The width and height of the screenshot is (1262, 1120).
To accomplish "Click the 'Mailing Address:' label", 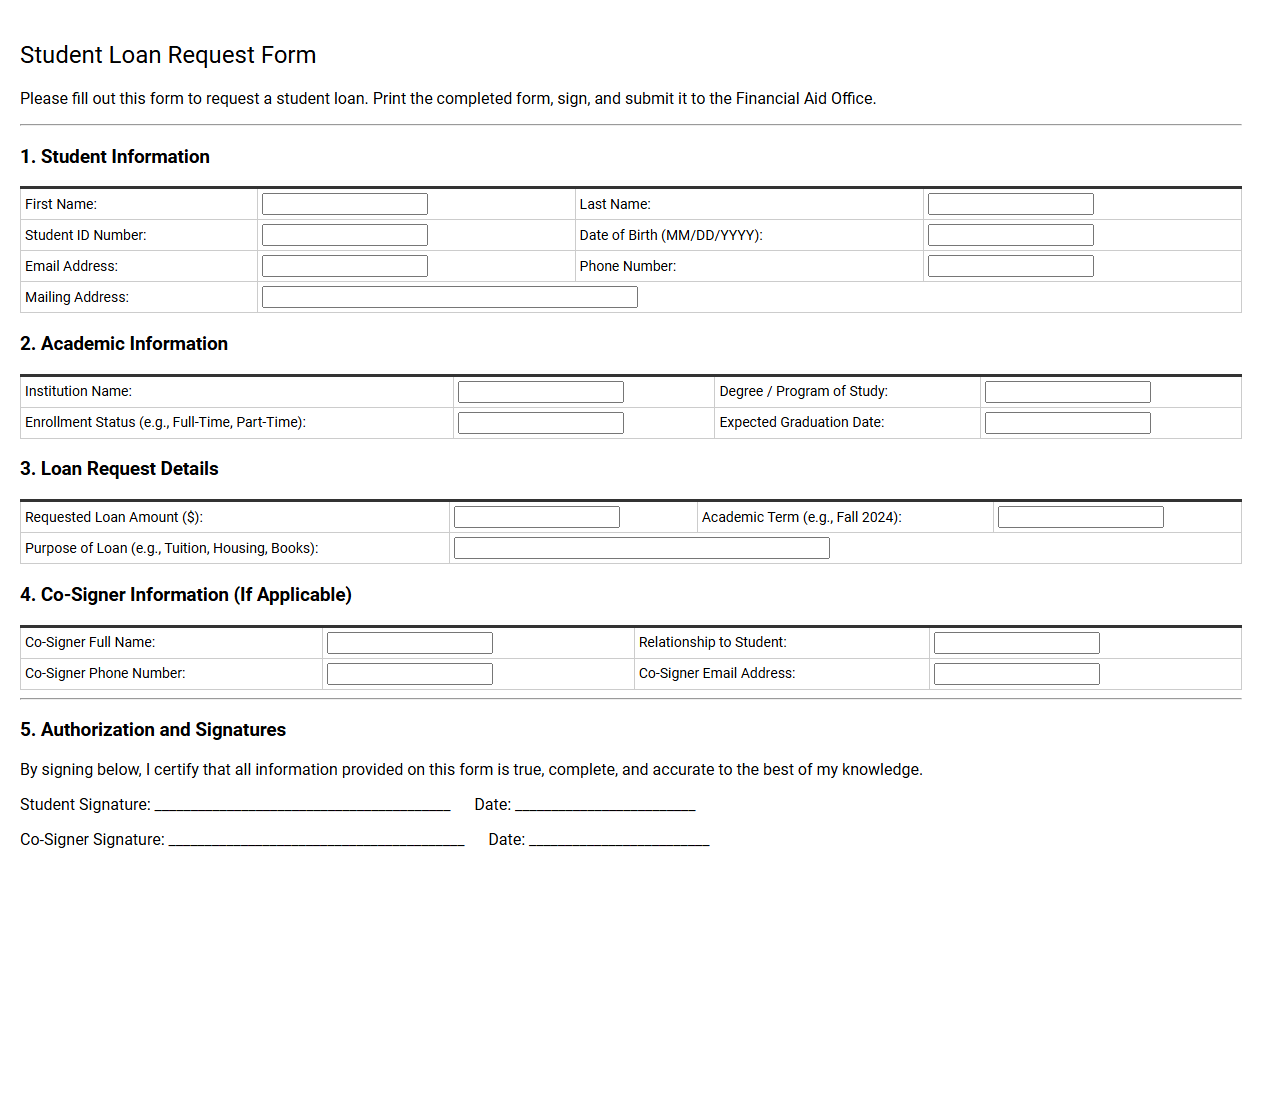I will (77, 297).
